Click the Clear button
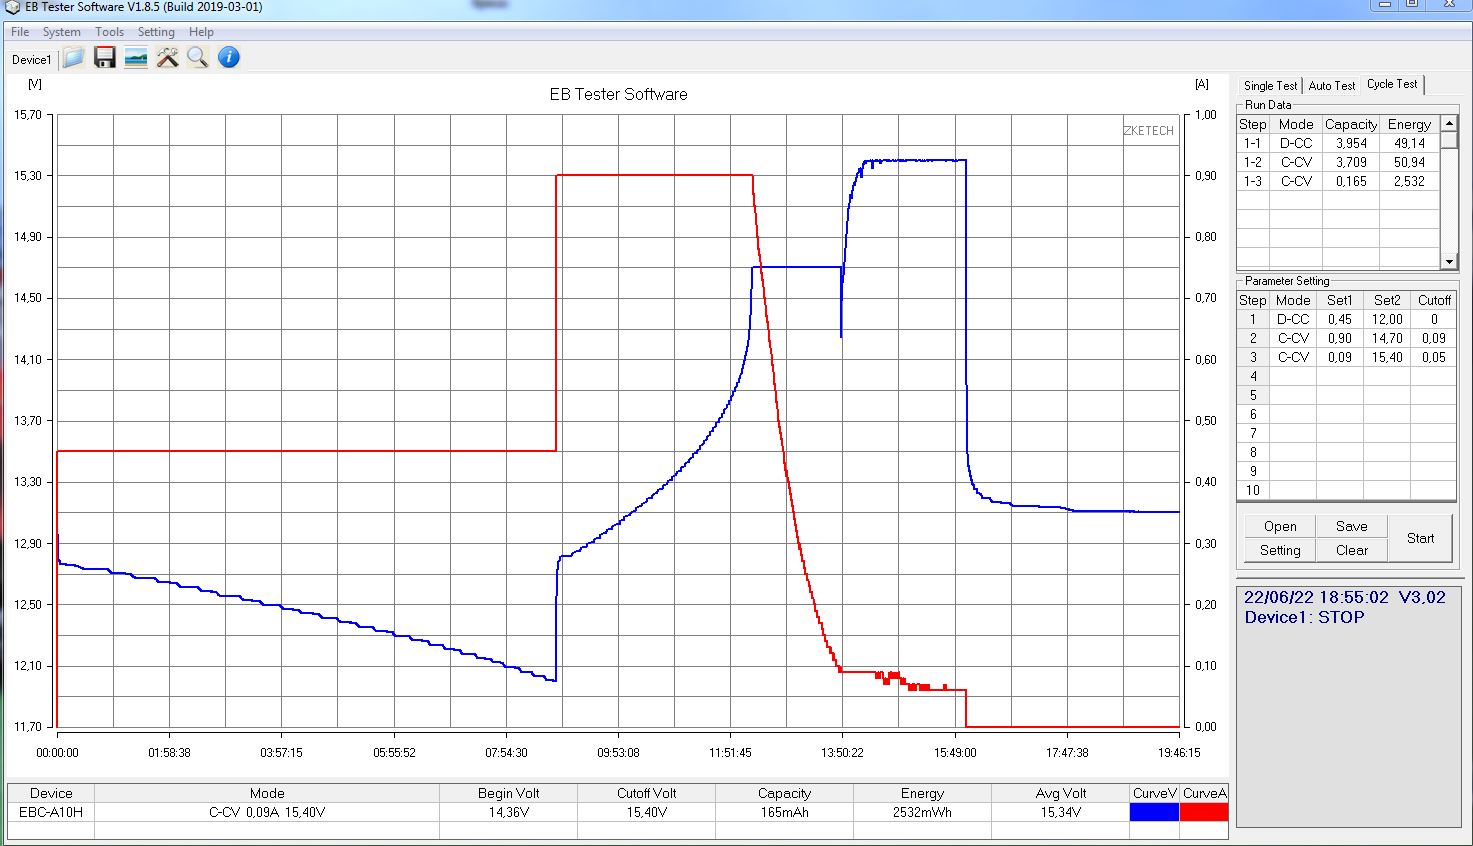This screenshot has width=1473, height=846. (1351, 550)
